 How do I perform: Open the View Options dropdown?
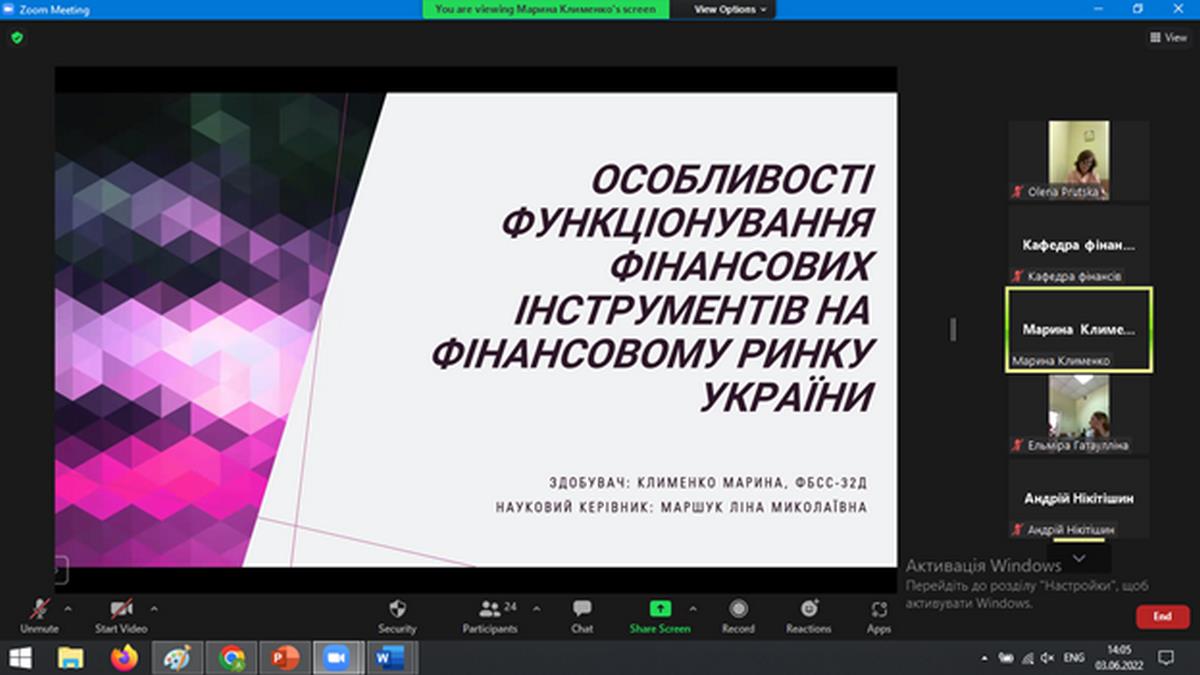731,9
